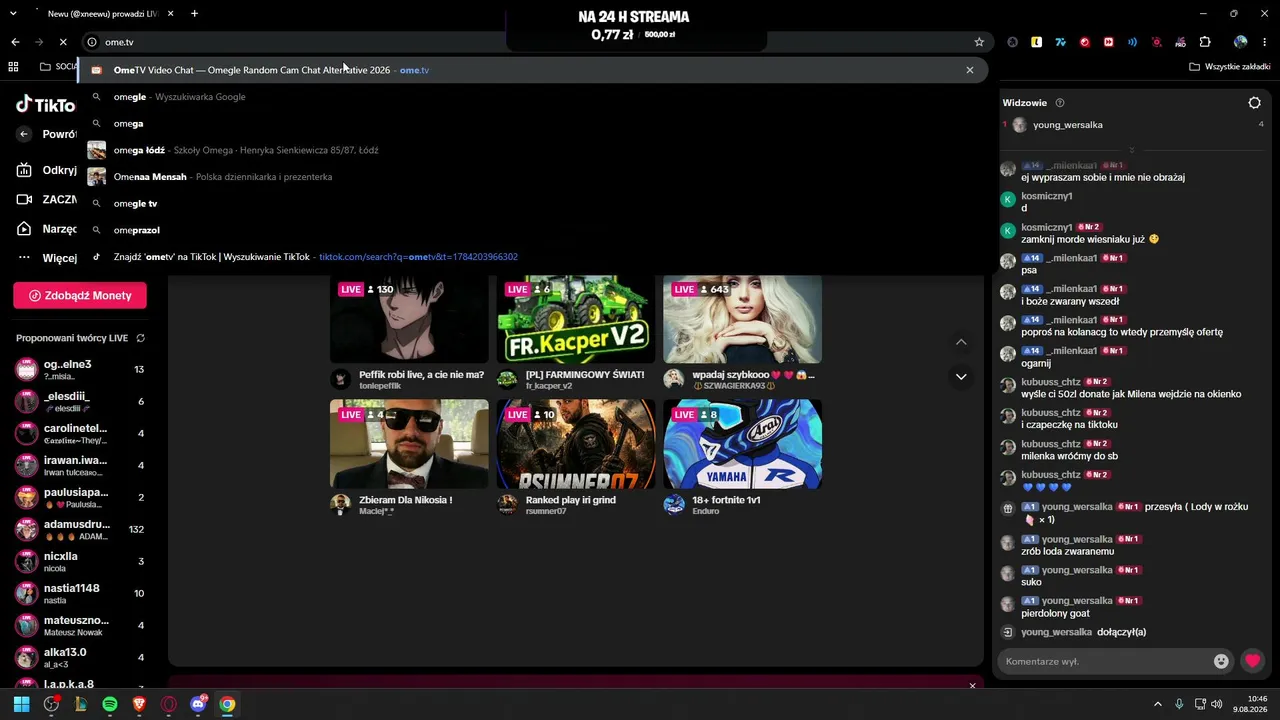Open Spotify from the taskbar

tap(110, 704)
